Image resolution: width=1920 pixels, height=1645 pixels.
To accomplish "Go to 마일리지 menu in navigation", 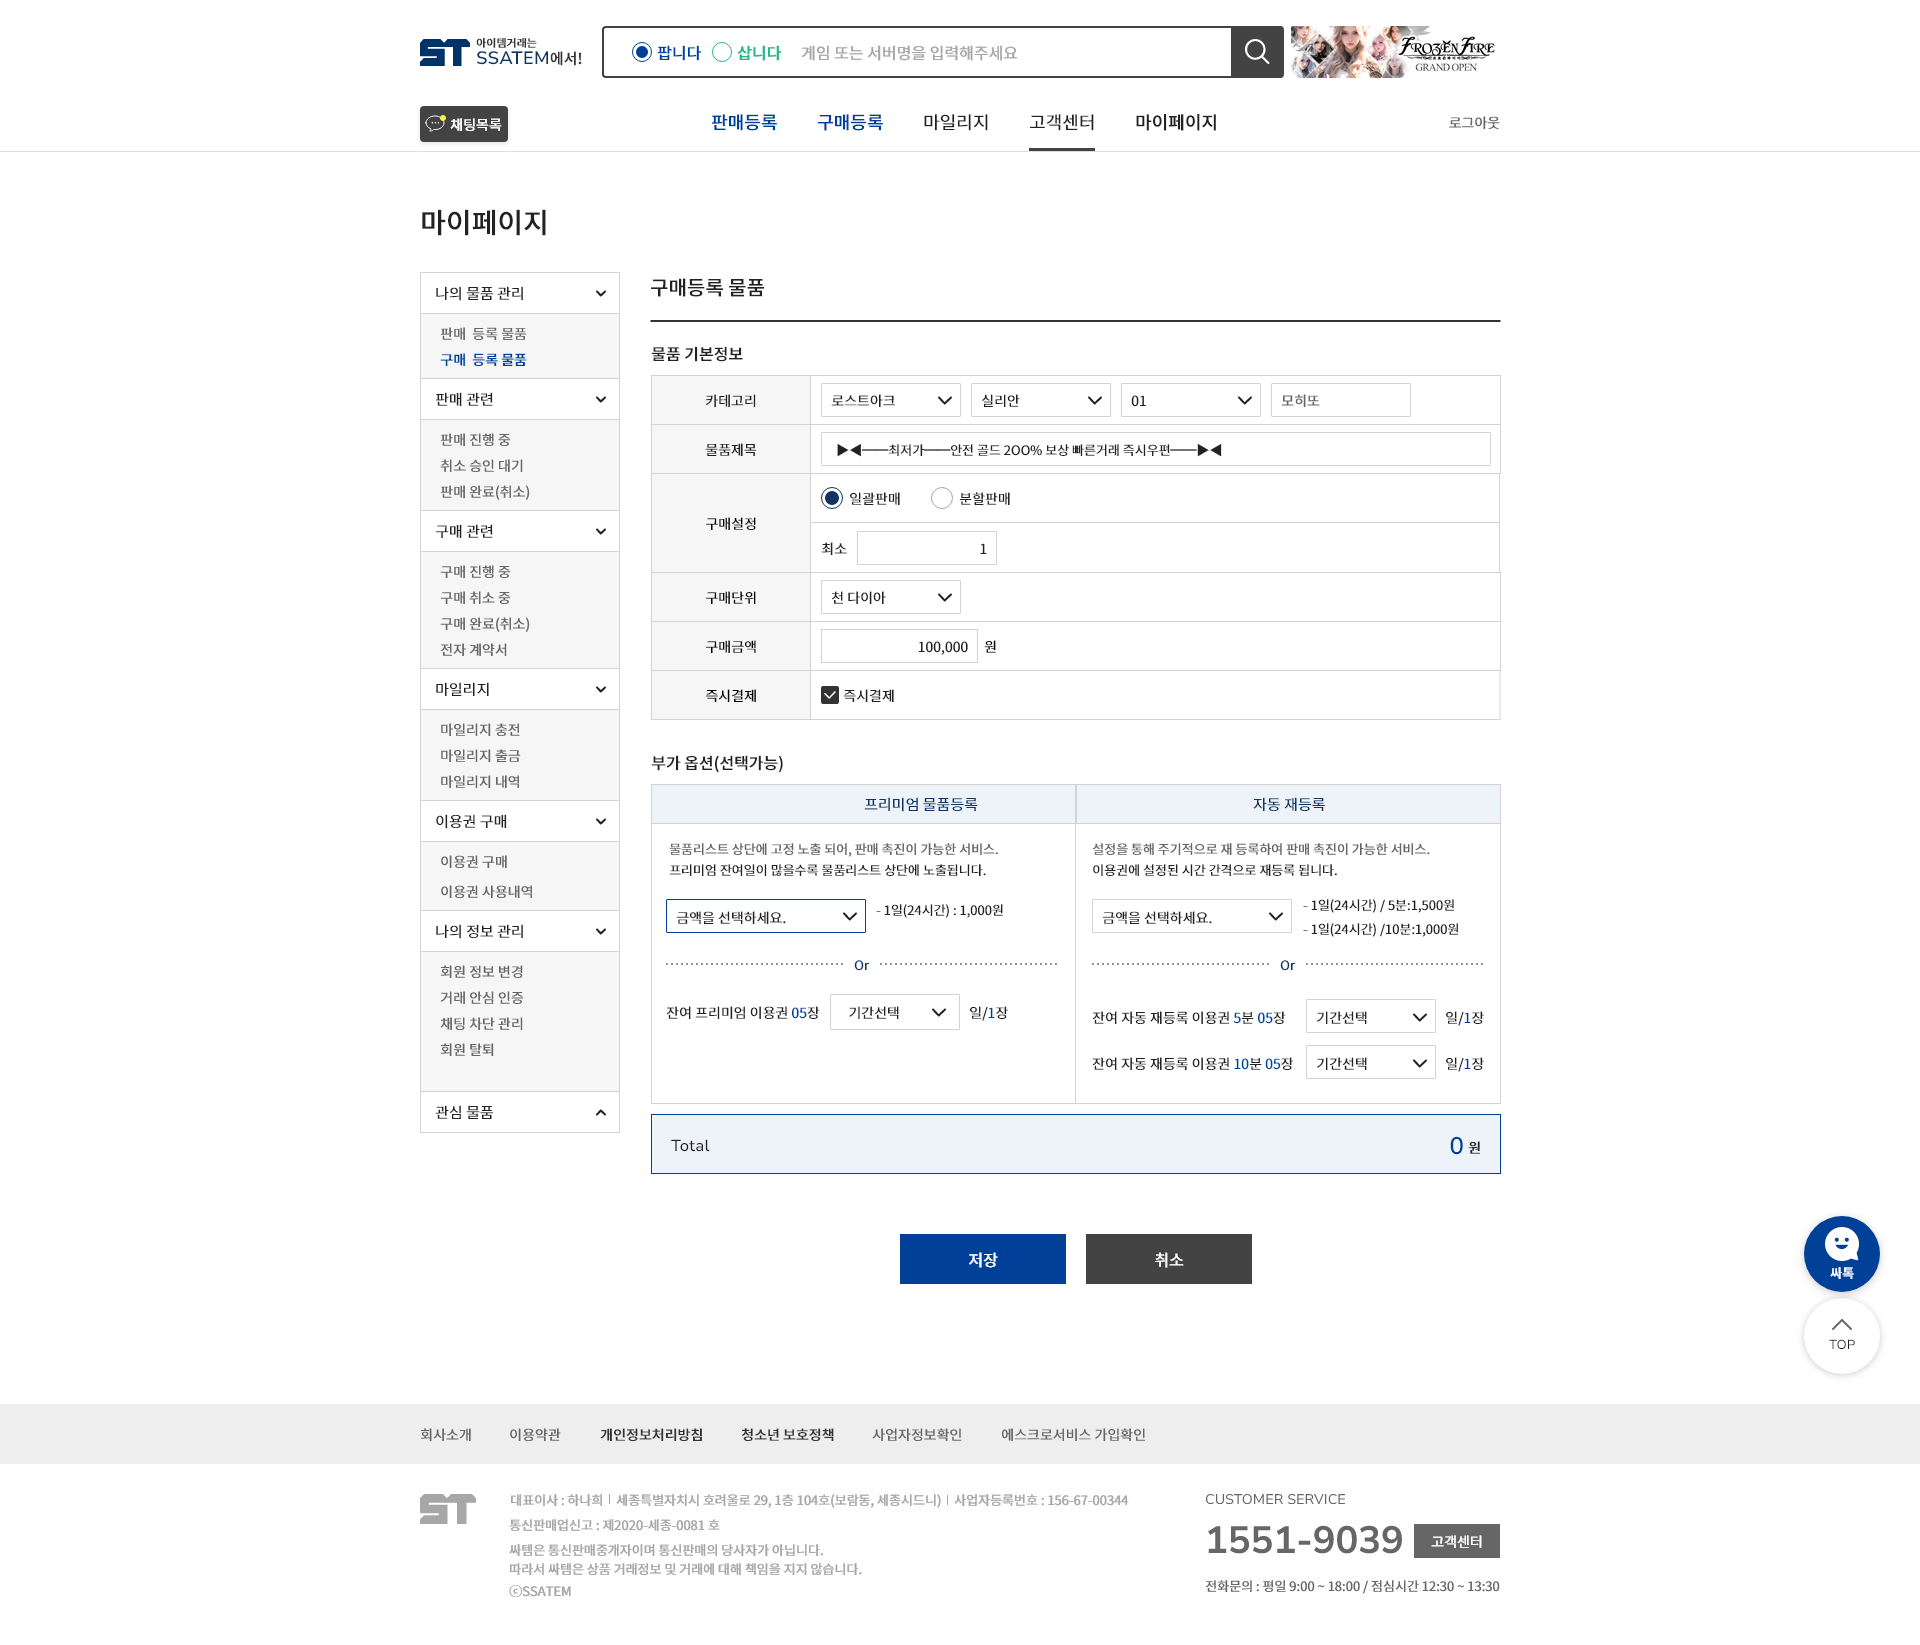I will point(956,122).
